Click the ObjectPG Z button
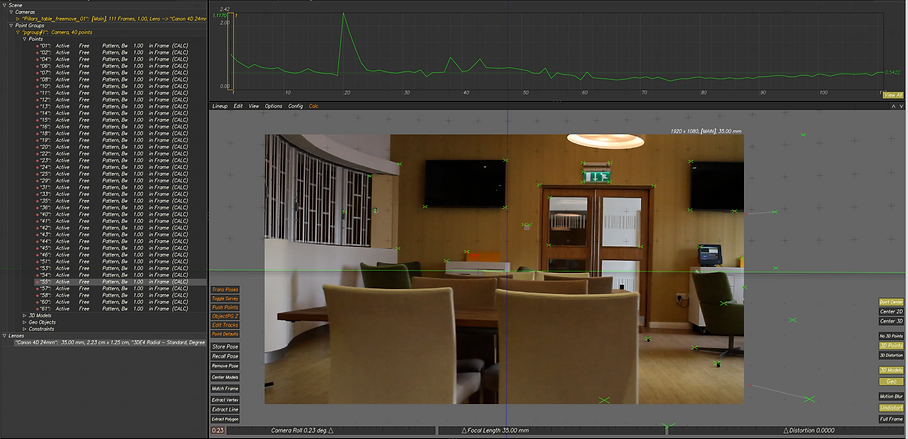The image size is (908, 439). [225, 316]
